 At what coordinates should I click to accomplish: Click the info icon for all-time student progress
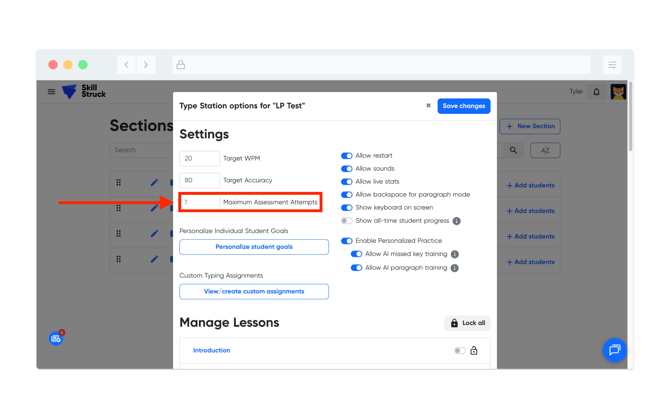tap(457, 221)
